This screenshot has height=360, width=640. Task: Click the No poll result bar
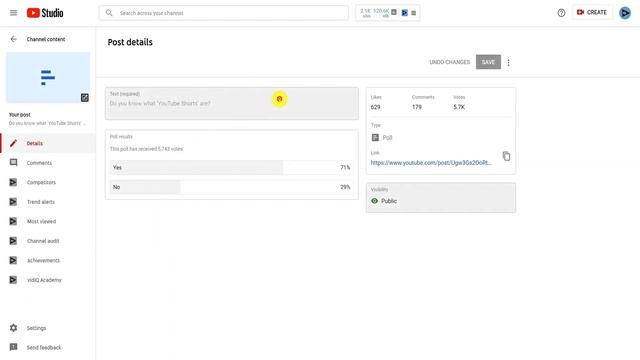pos(231,187)
